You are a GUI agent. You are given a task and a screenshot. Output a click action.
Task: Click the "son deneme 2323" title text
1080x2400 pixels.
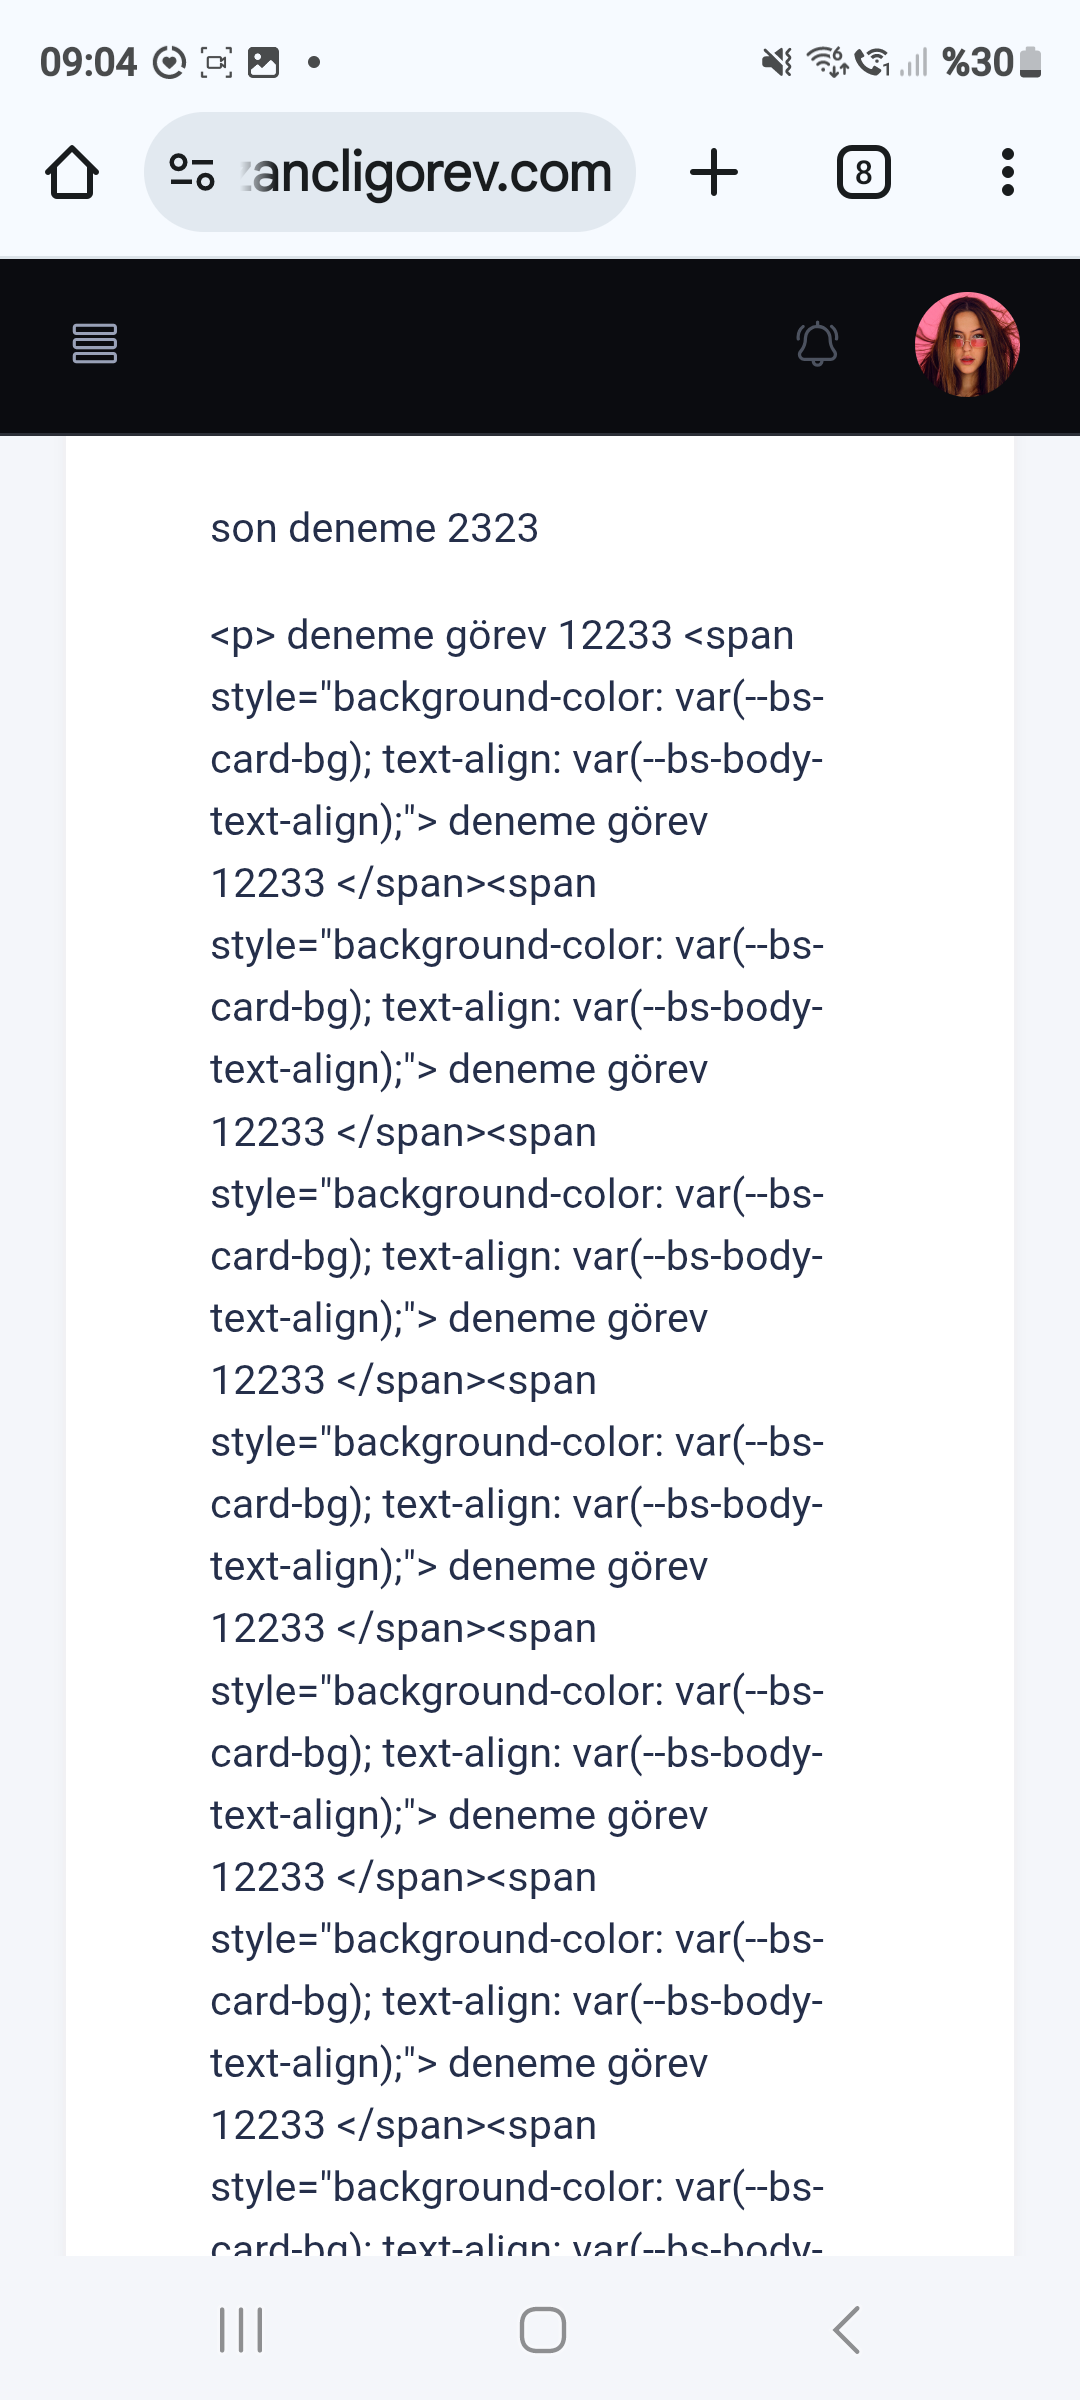coord(374,528)
